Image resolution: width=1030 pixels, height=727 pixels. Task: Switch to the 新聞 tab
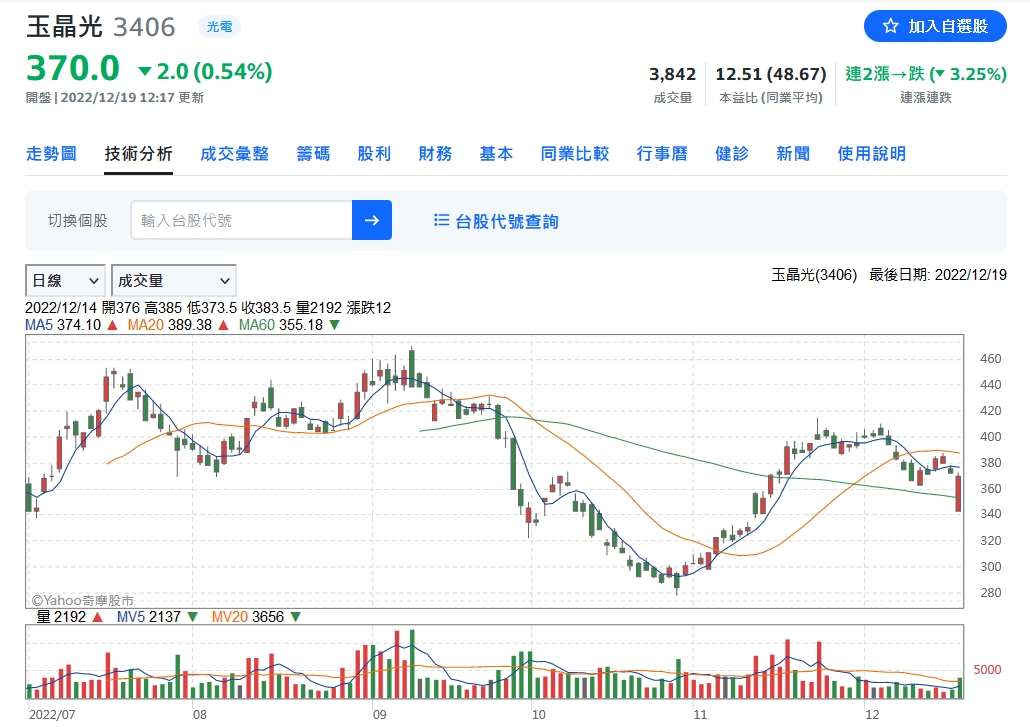(793, 154)
